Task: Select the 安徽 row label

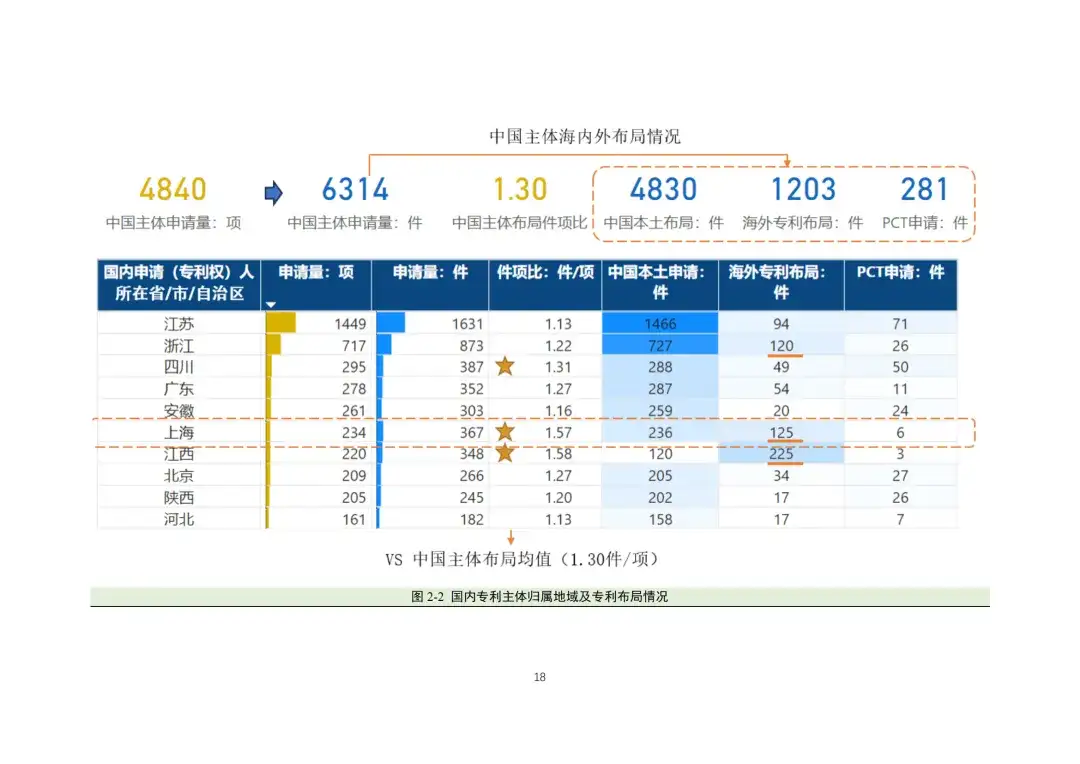Action: tap(179, 411)
